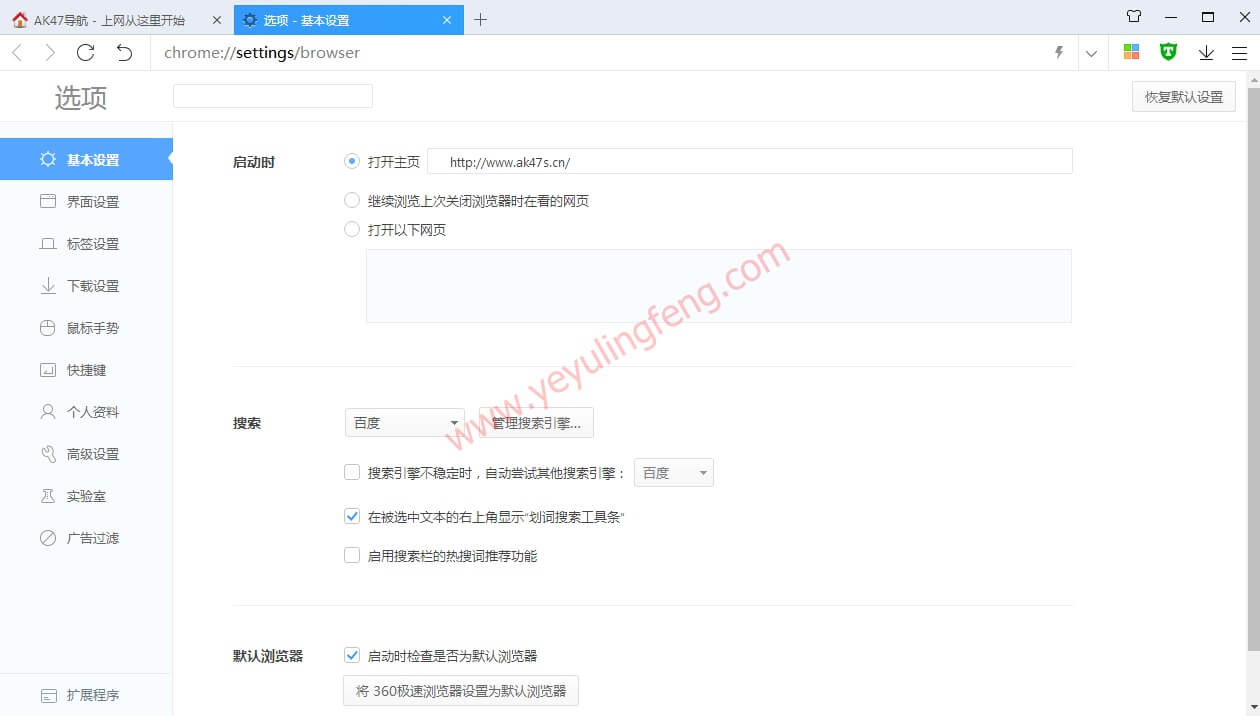This screenshot has height=716, width=1260.
Task: Open the skin shirt icon in title bar
Action: click(x=1134, y=17)
